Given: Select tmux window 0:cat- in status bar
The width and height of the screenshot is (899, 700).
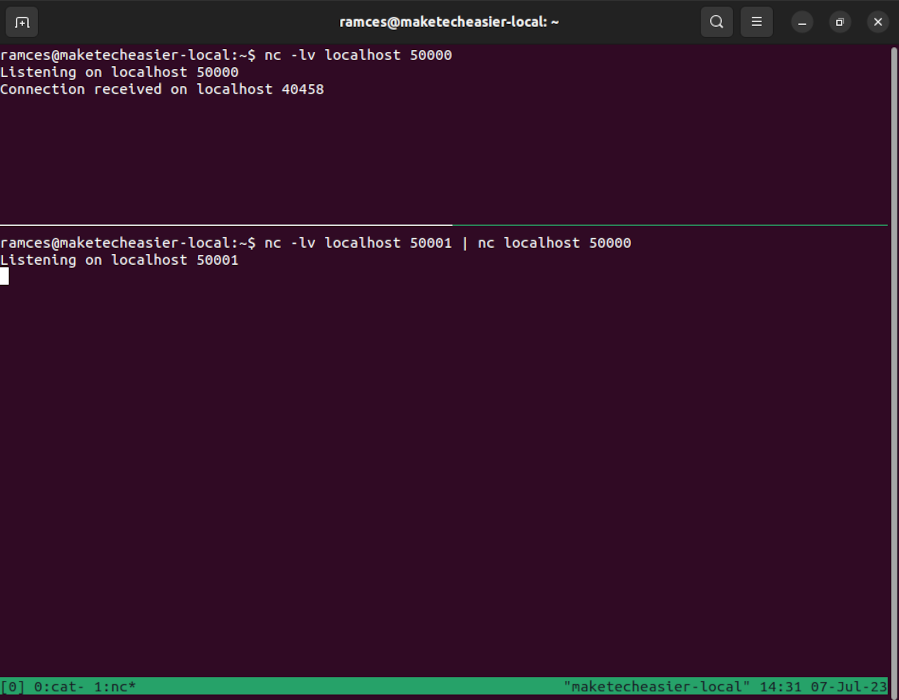Looking at the screenshot, I should tap(59, 686).
